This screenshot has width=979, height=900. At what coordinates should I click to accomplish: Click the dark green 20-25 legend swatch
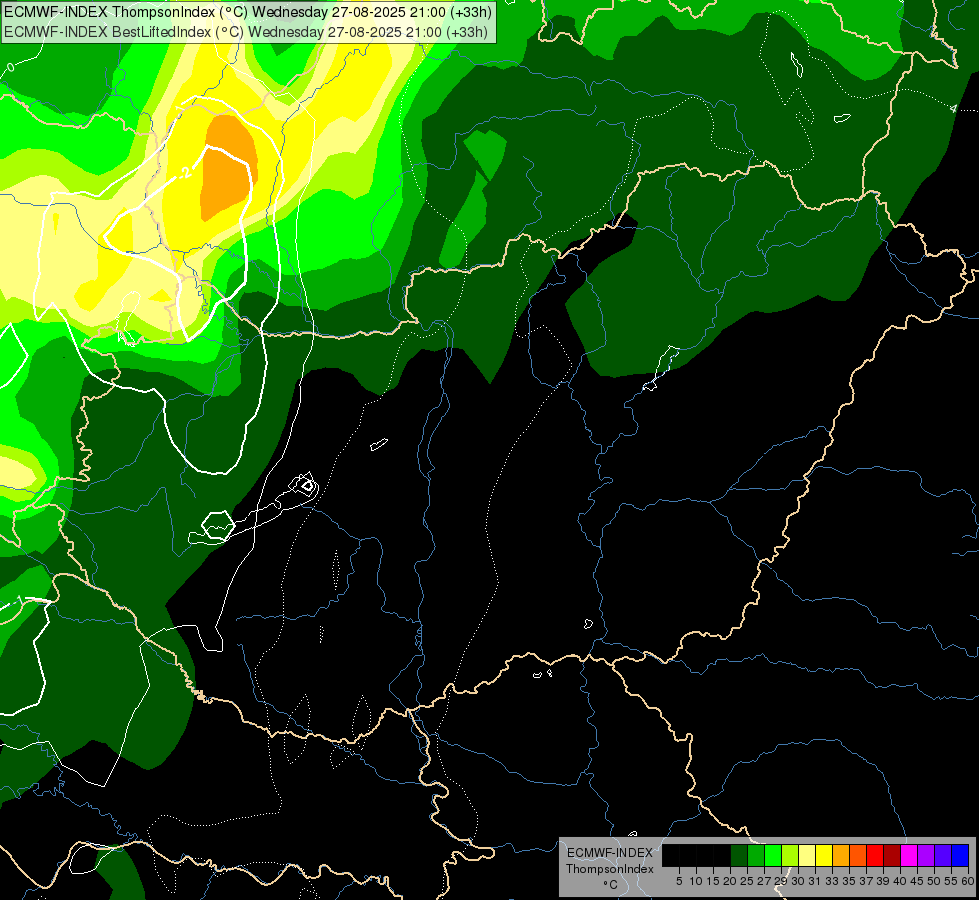point(739,855)
